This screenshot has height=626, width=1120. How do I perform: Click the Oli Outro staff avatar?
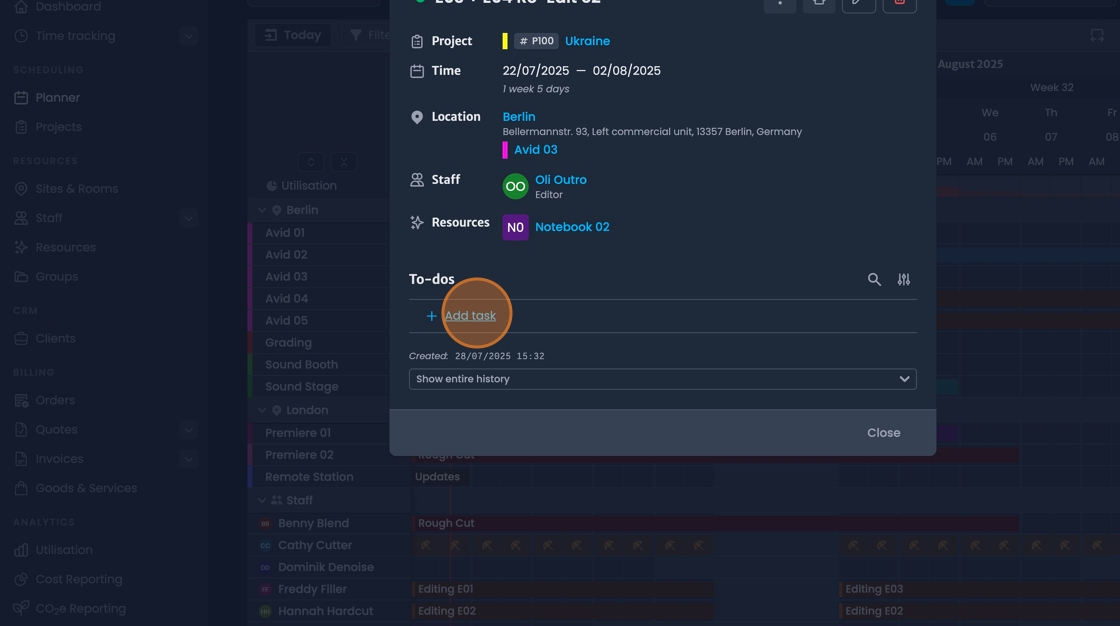(514, 186)
